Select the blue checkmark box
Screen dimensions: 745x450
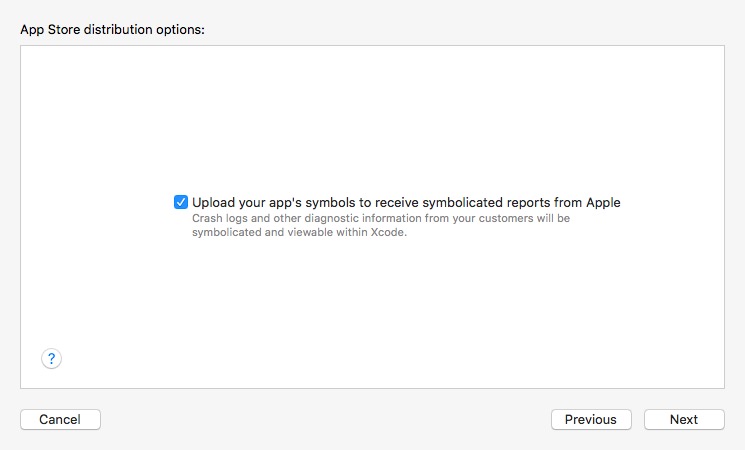click(x=181, y=202)
